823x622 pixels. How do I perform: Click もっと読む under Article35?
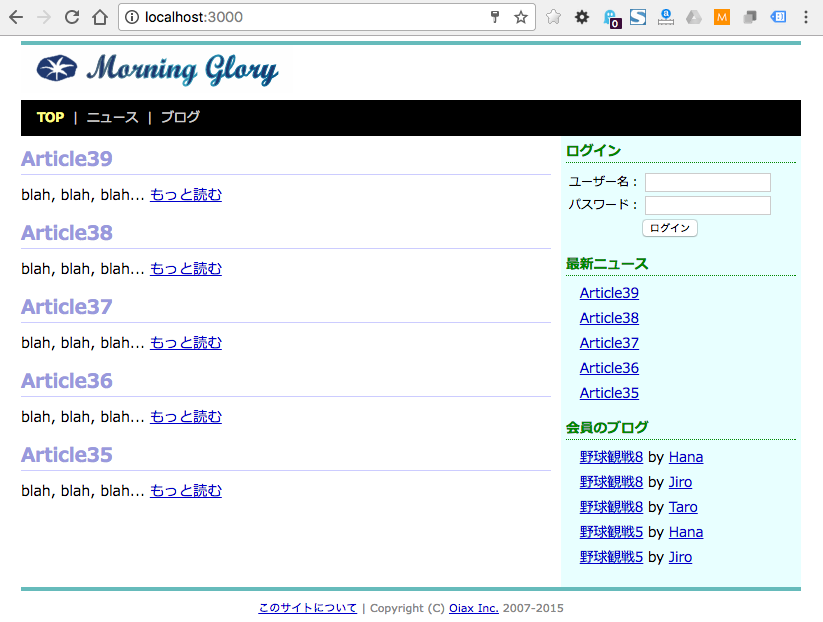click(186, 491)
